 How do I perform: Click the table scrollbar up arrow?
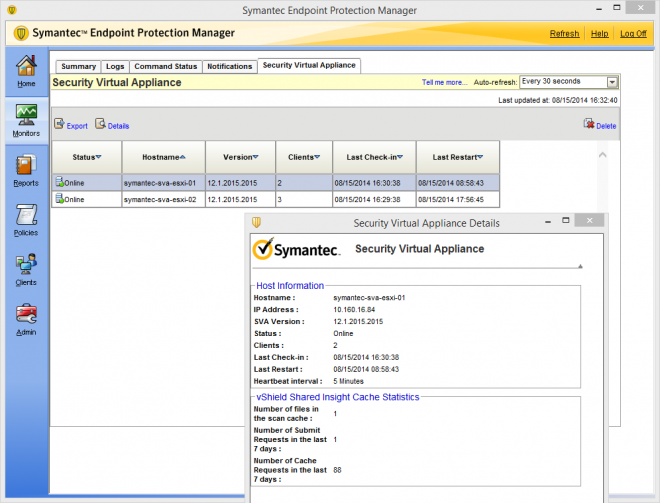602,155
